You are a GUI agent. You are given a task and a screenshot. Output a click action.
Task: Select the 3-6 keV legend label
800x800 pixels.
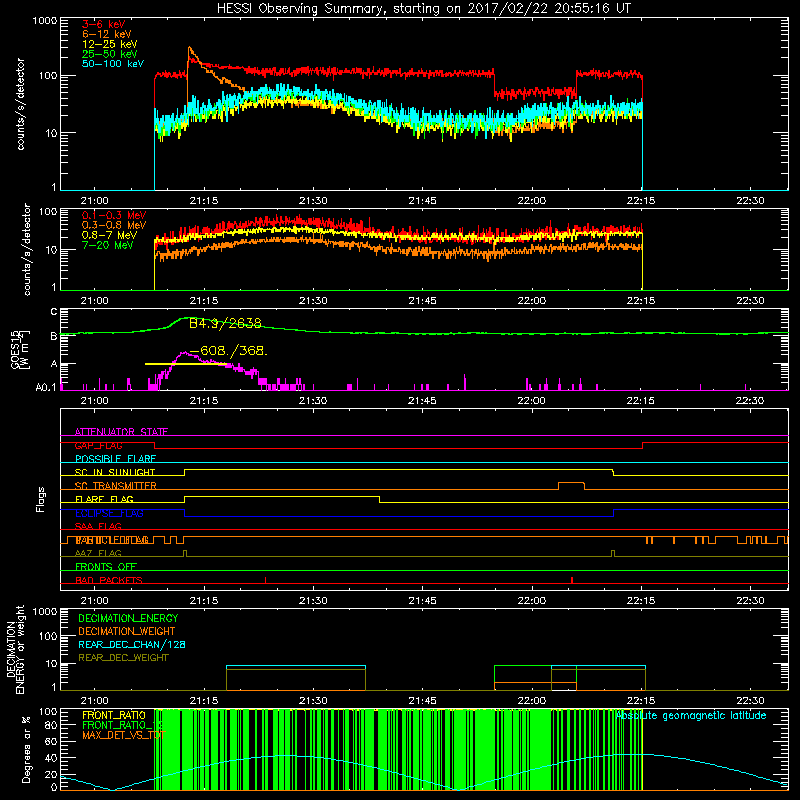tap(104, 24)
